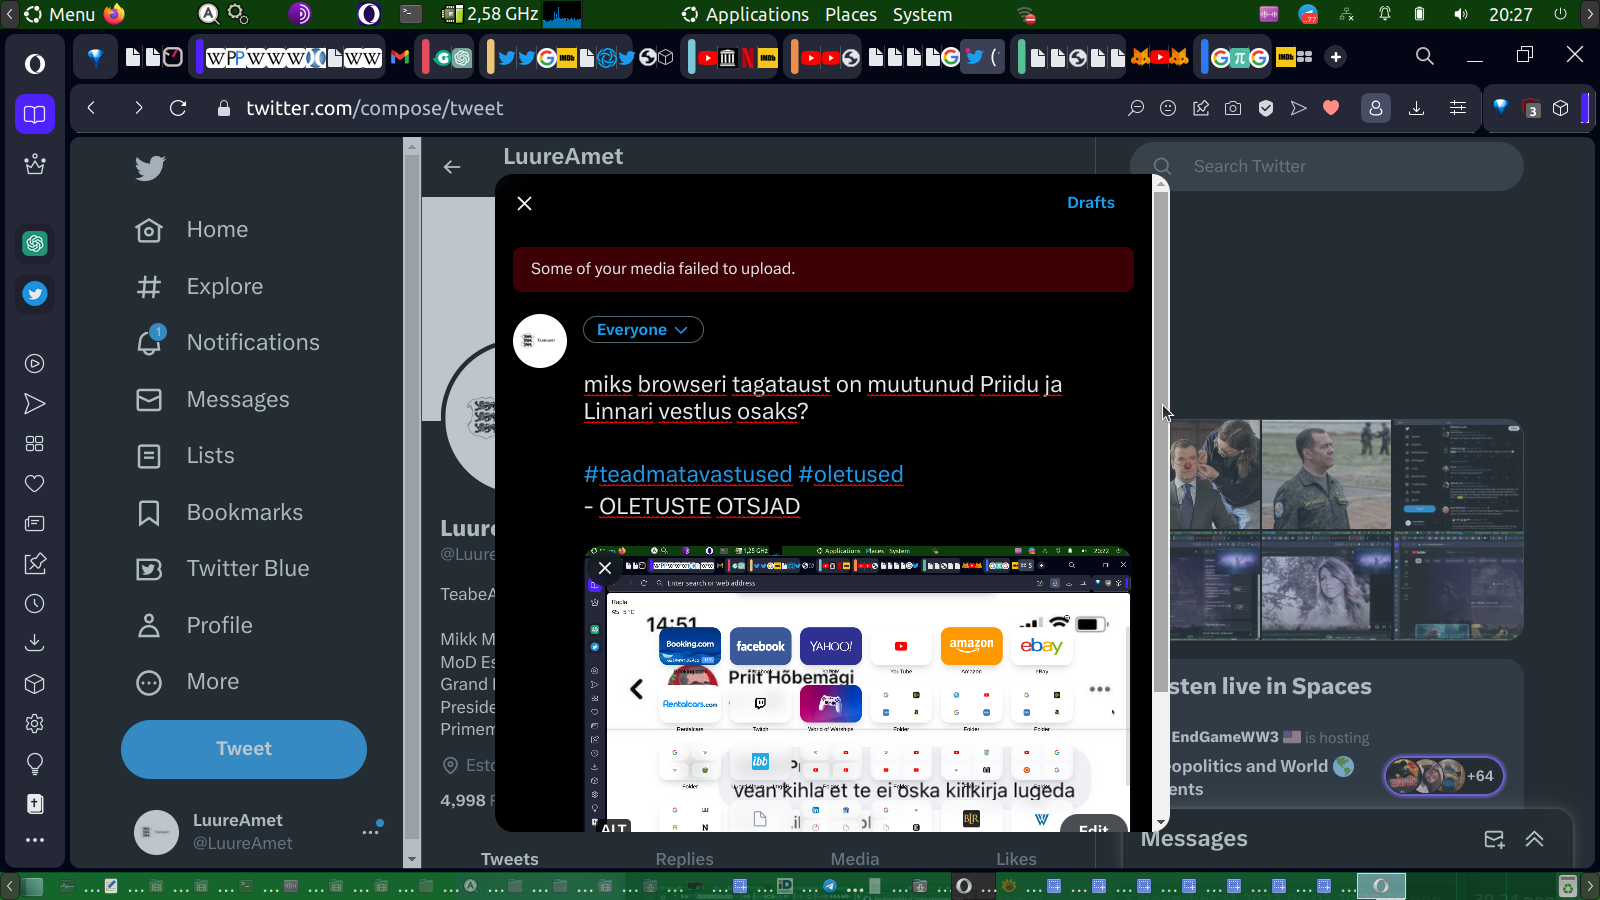Open the +64 Spaces listeners pill
Screen dimensions: 1600x900
[x=1445, y=776]
